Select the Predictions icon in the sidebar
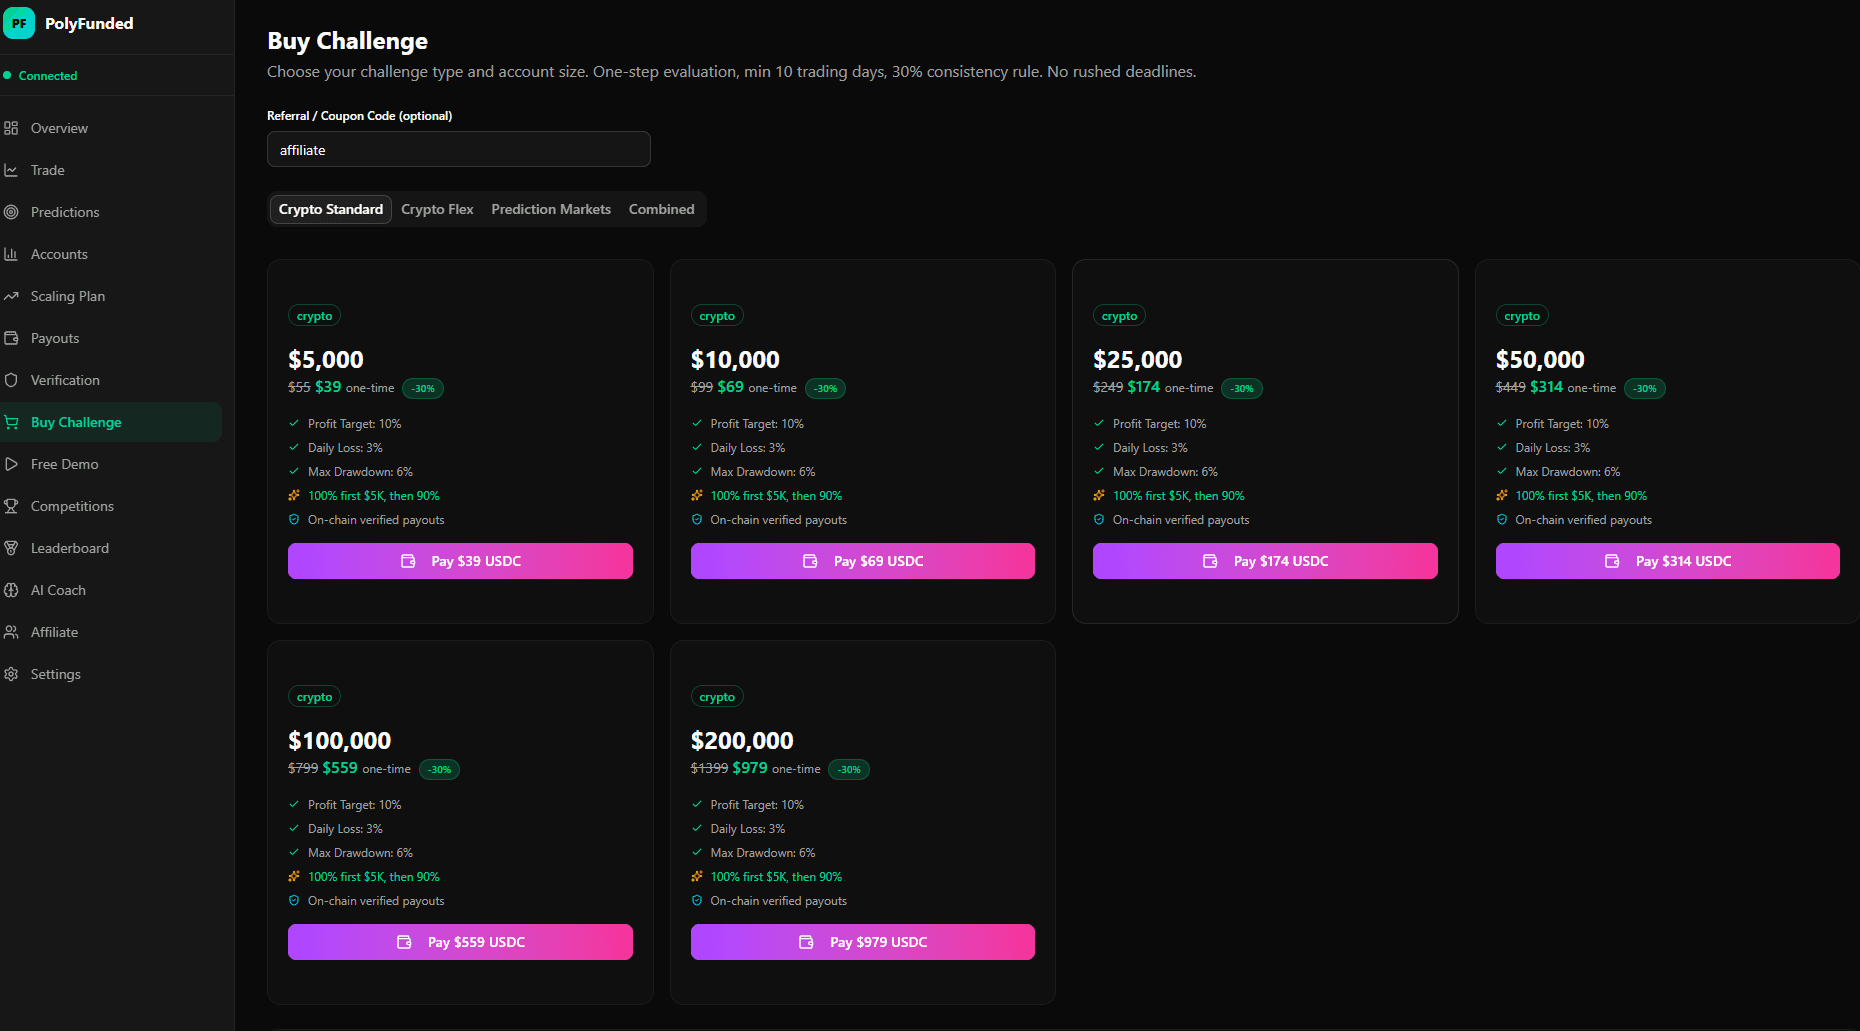 point(11,212)
